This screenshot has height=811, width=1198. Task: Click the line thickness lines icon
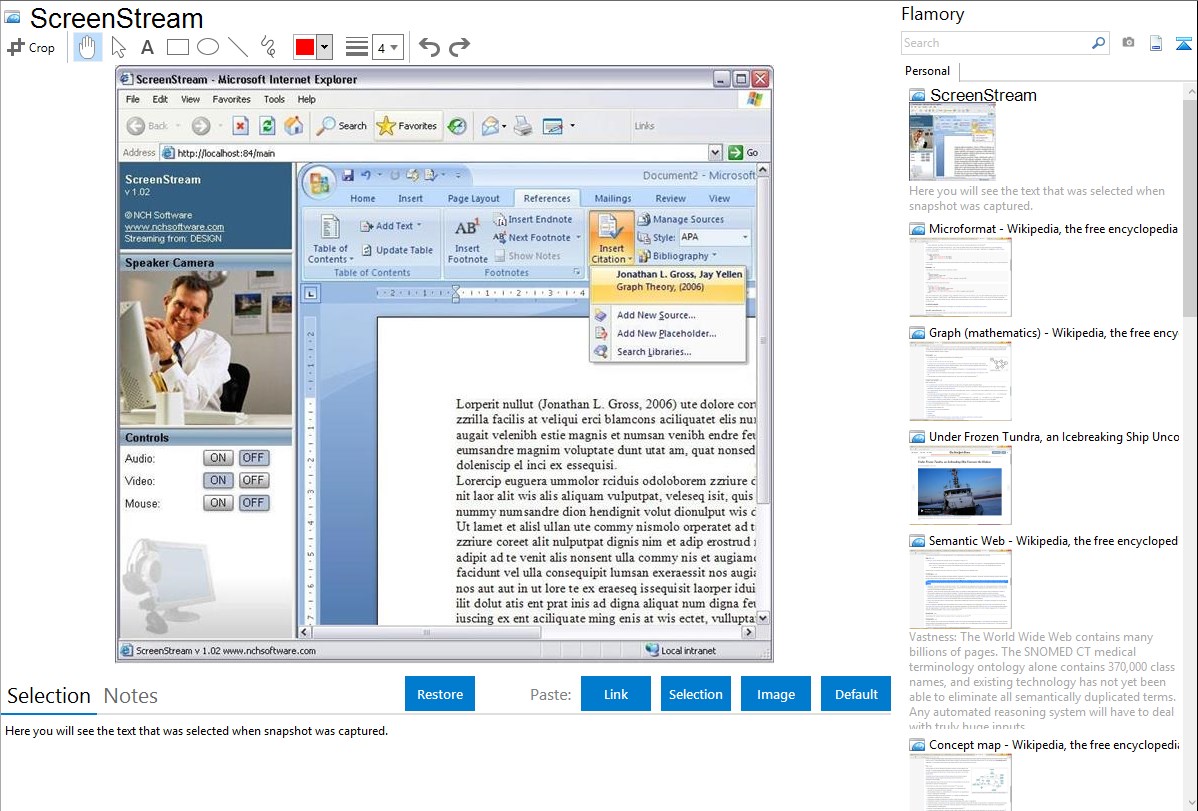click(x=357, y=47)
